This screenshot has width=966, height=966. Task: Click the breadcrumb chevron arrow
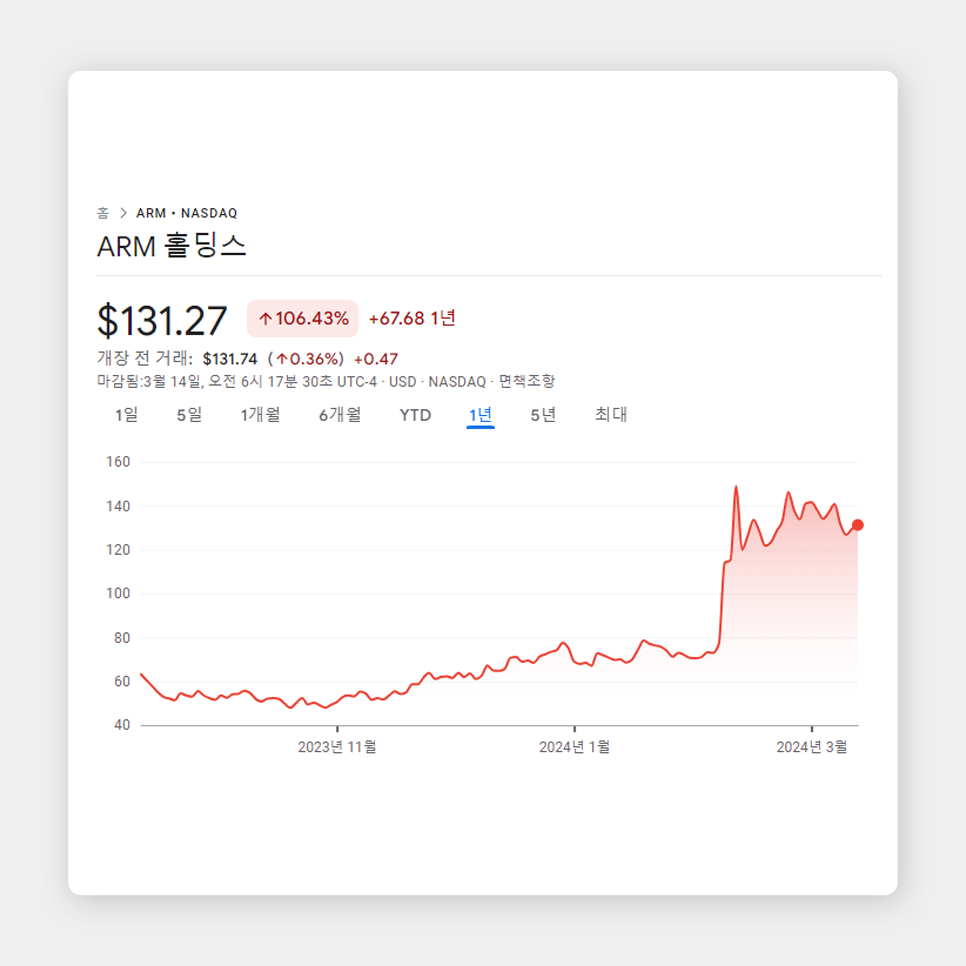123,213
